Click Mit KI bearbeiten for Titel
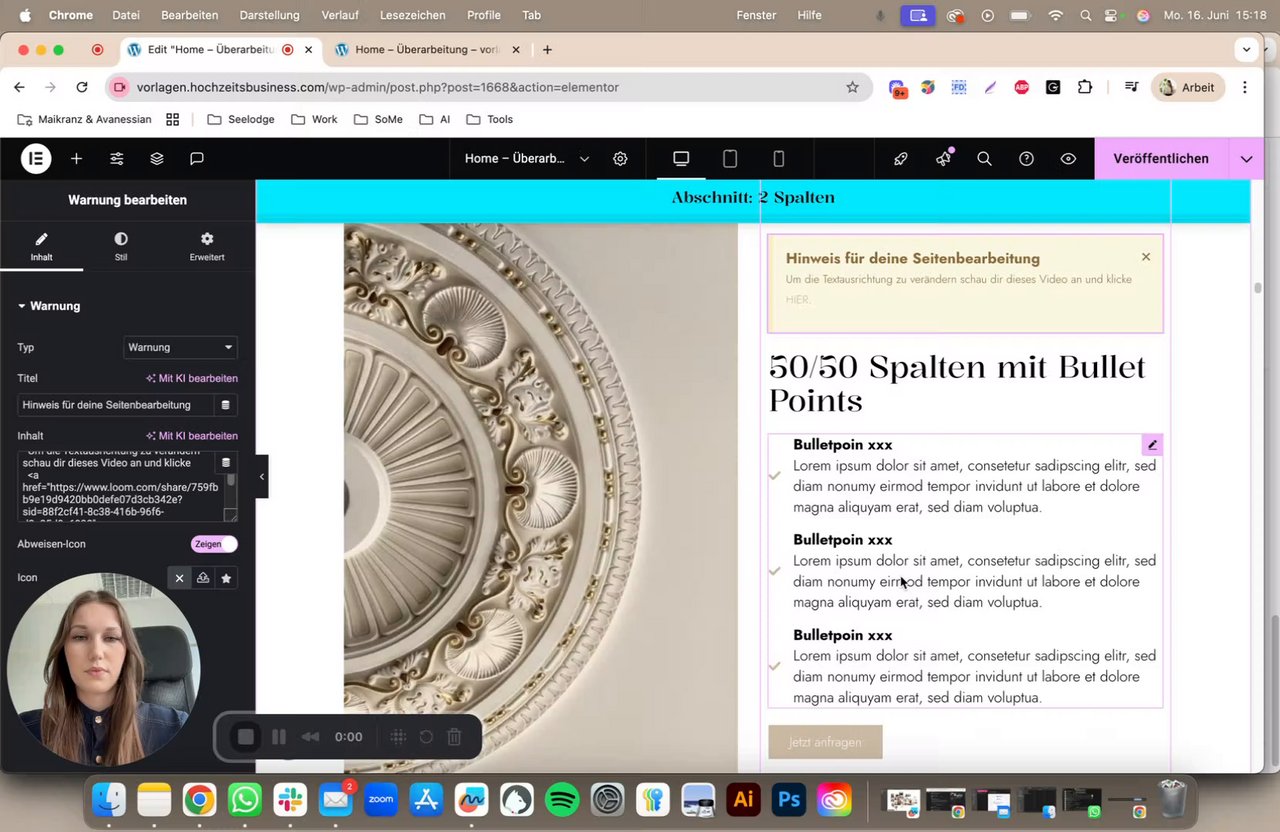 (x=192, y=378)
